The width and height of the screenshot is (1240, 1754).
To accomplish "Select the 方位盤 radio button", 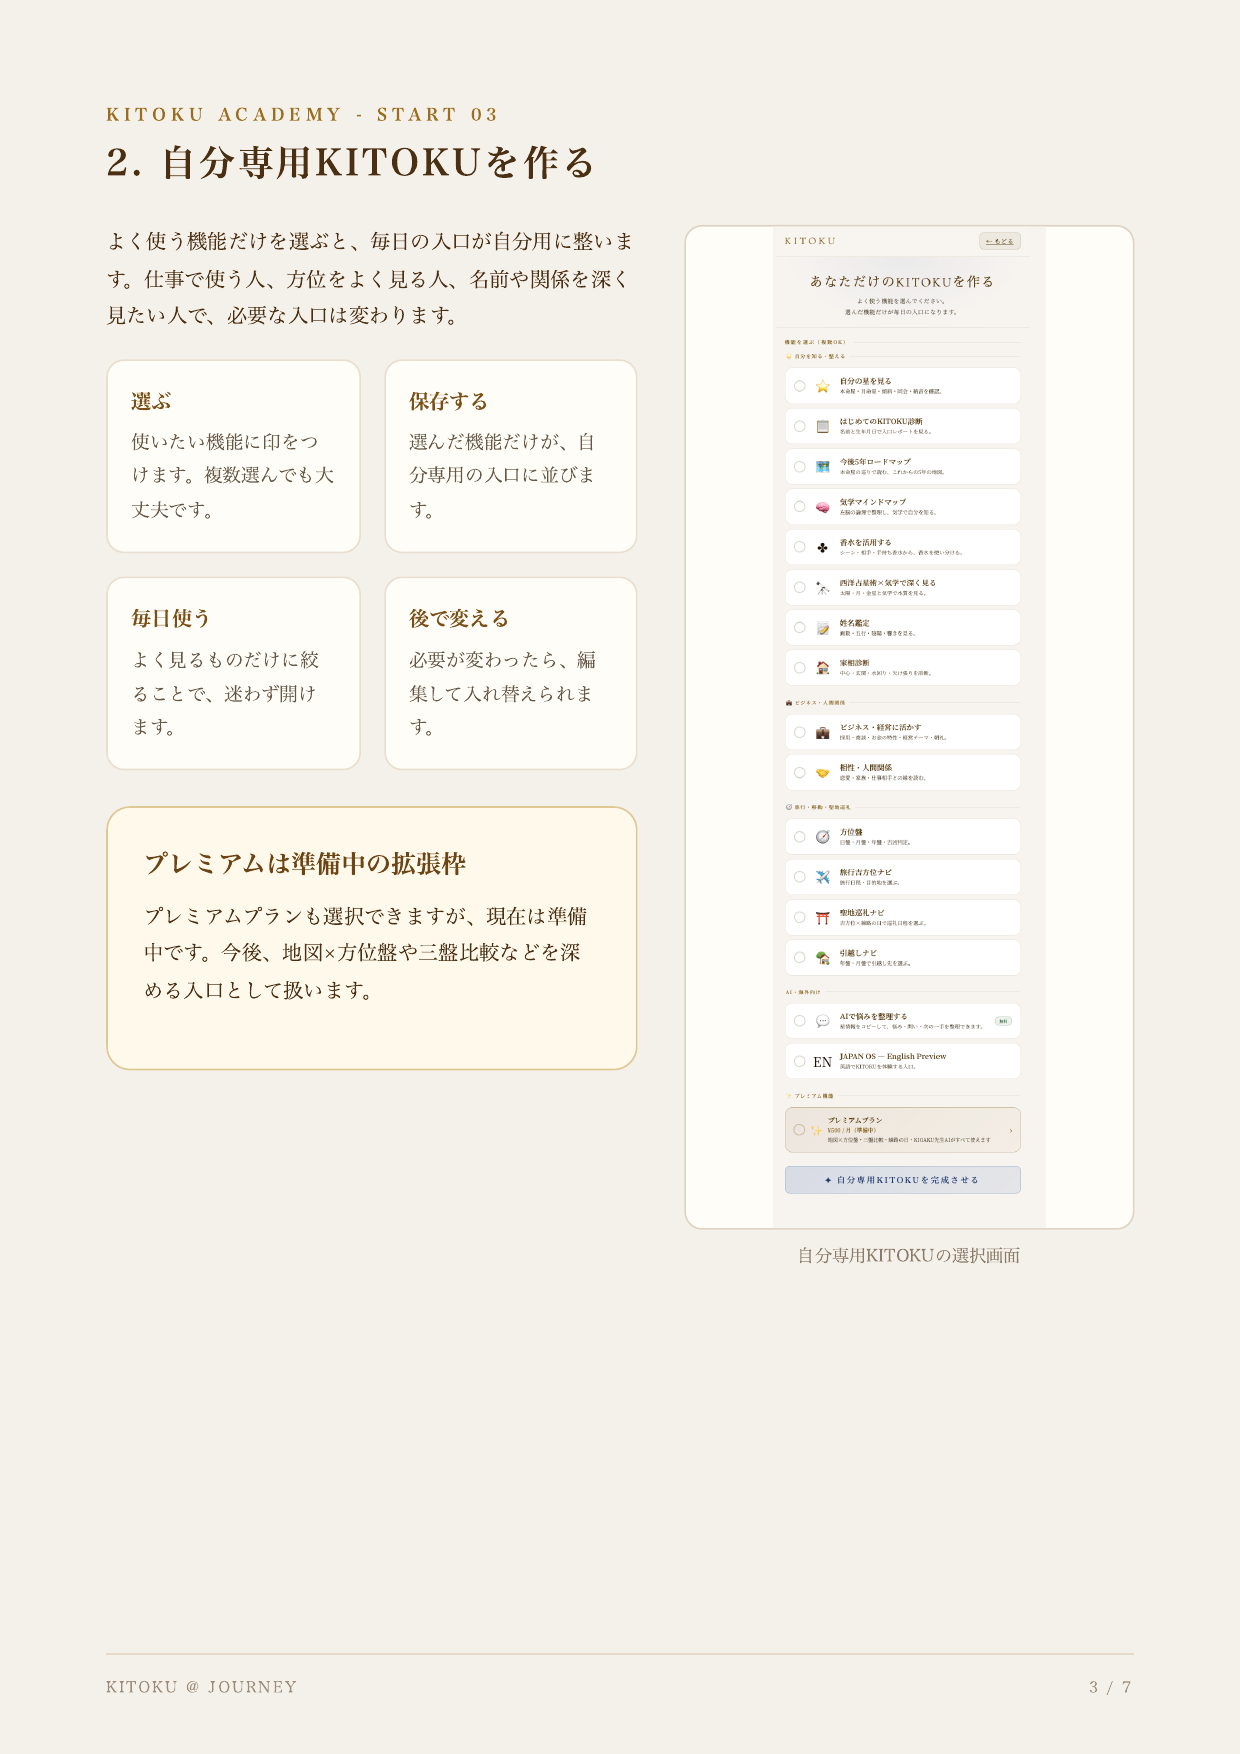I will pos(800,837).
